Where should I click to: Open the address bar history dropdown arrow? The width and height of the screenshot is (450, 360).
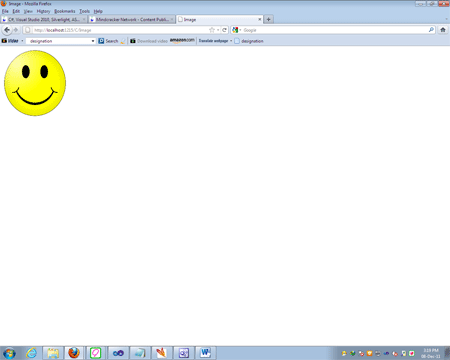[218, 30]
